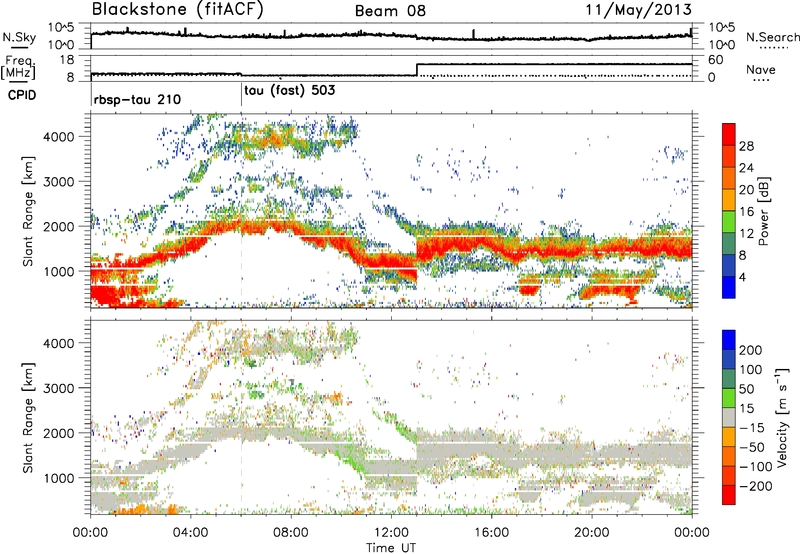Click the CPID change marker line at 06:00

click(241, 95)
